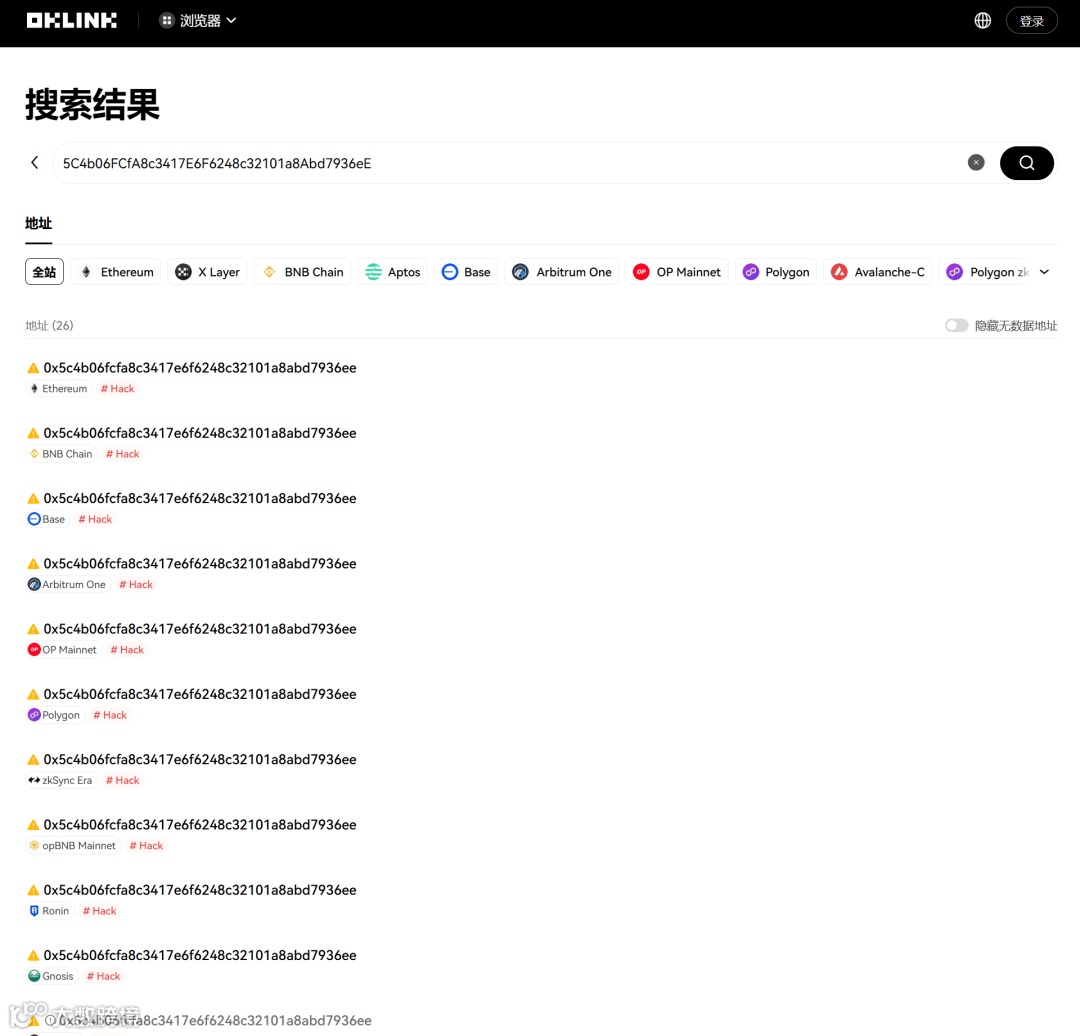Open the OP Mainnet result address

pos(200,629)
